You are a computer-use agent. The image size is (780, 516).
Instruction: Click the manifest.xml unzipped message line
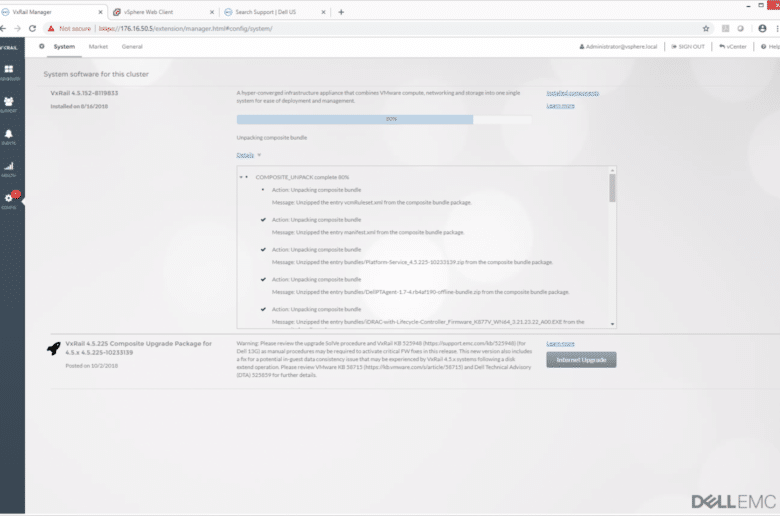pyautogui.click(x=368, y=232)
